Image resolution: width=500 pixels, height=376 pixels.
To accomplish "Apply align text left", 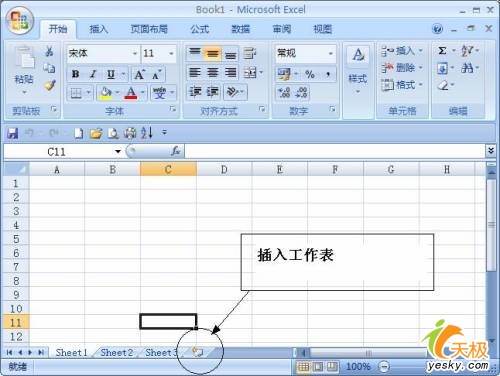I will (x=195, y=72).
